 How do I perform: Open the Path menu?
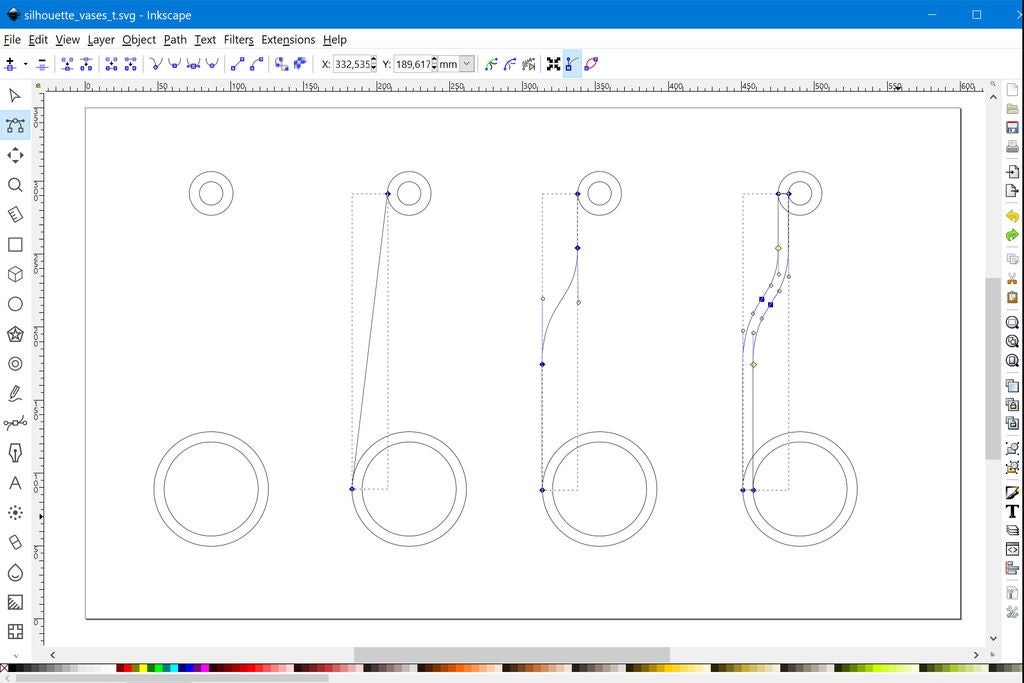point(175,40)
